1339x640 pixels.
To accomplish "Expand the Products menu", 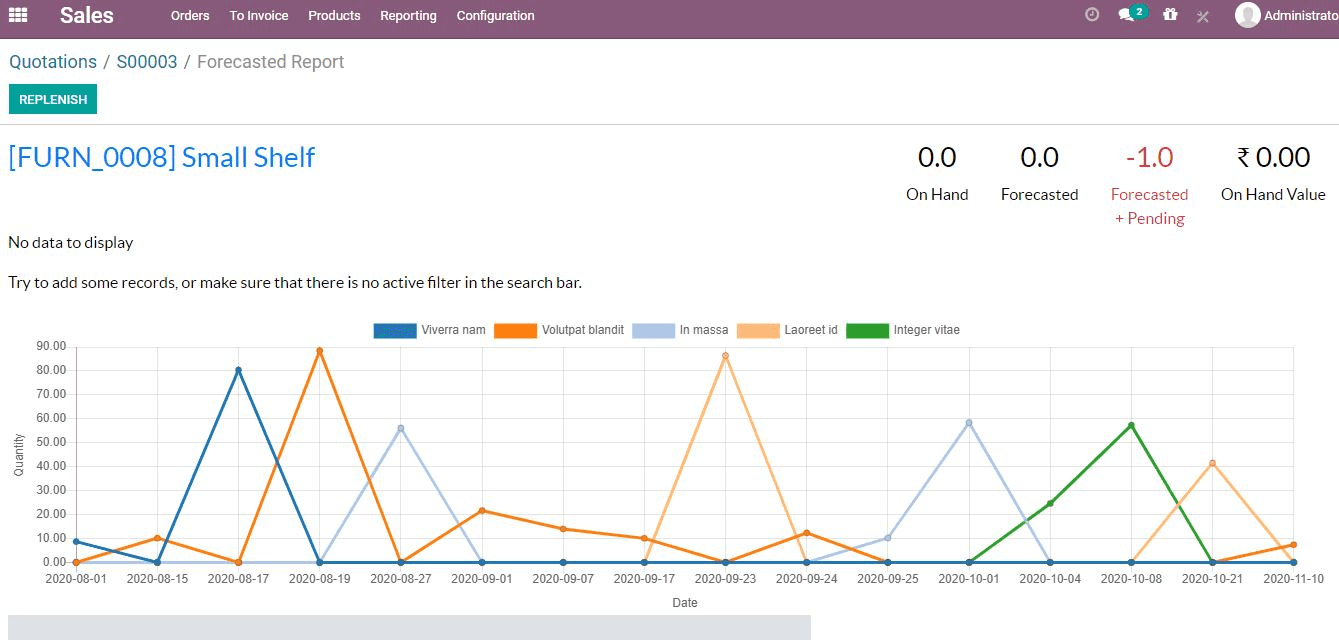I will (x=334, y=16).
